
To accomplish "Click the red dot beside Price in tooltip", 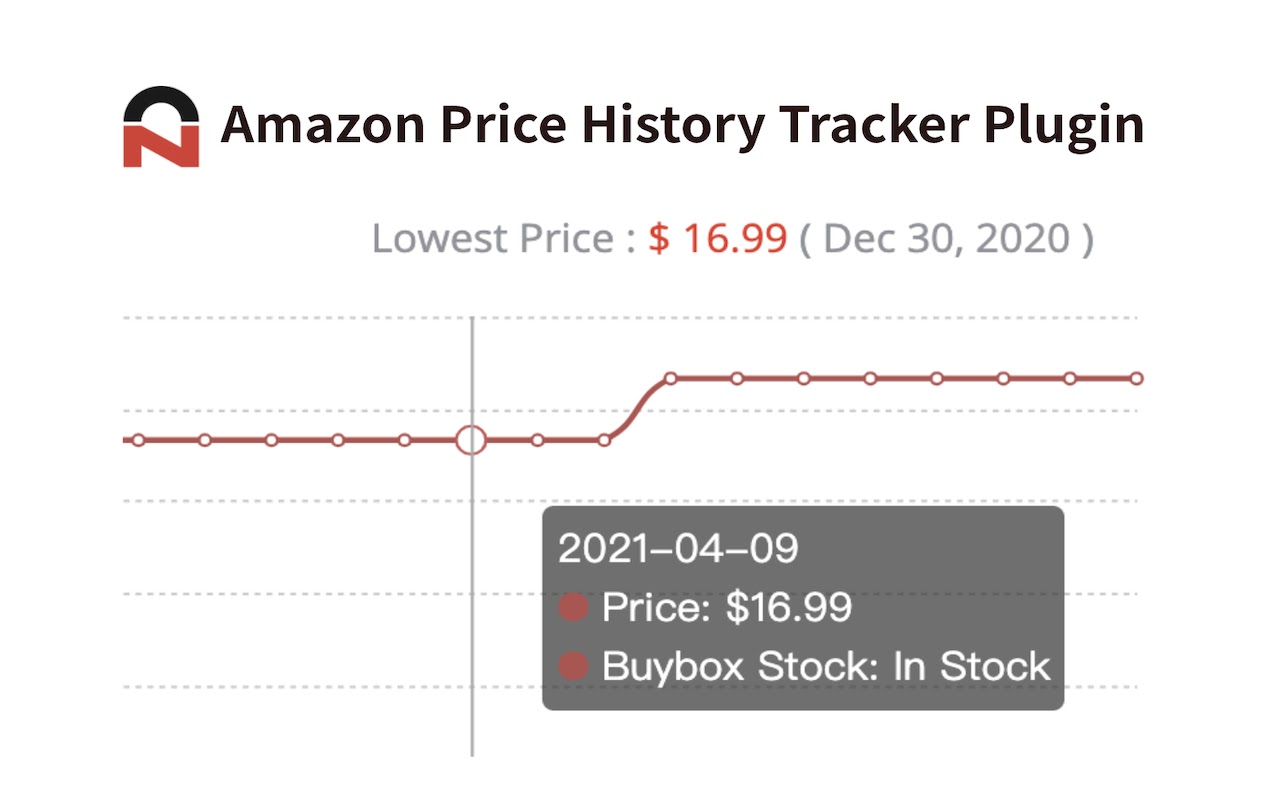I will [x=573, y=607].
